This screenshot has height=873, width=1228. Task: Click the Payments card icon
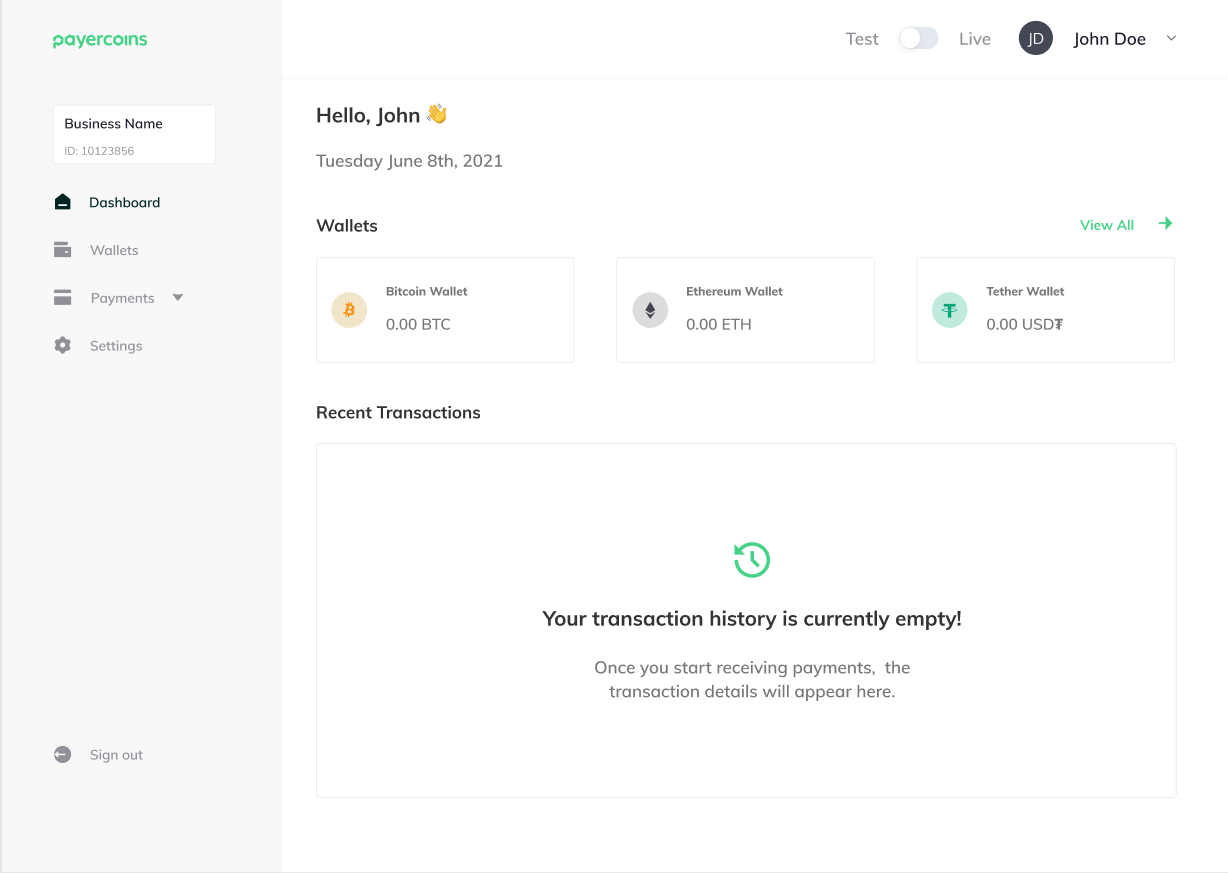coord(62,297)
